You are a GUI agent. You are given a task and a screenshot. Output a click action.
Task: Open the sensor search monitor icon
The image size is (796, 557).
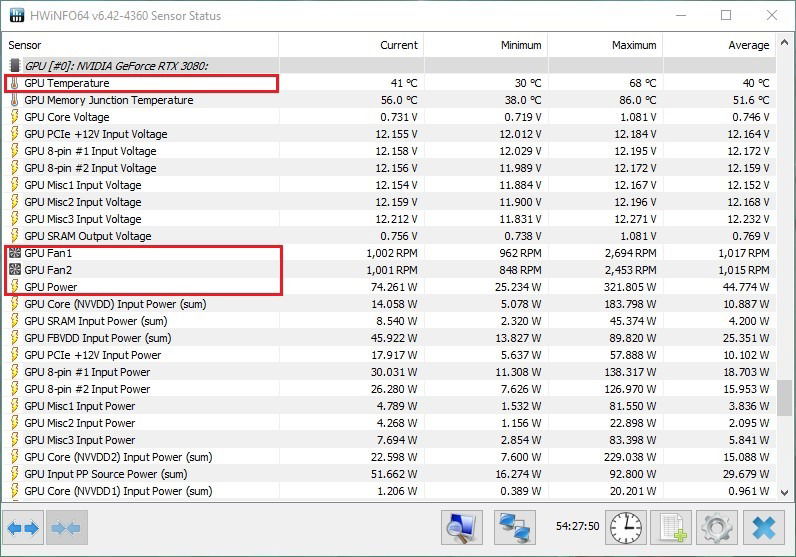coord(461,528)
